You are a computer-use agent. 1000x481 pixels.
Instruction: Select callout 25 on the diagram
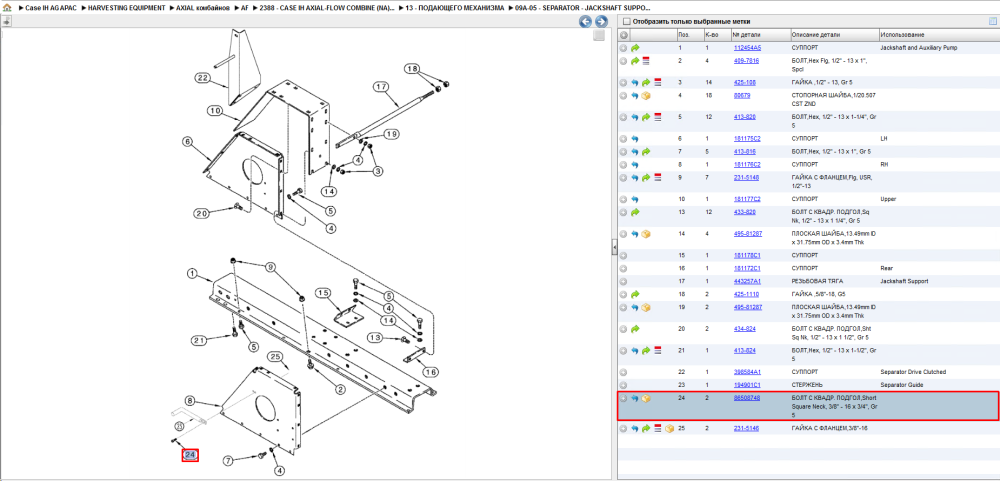[276, 356]
